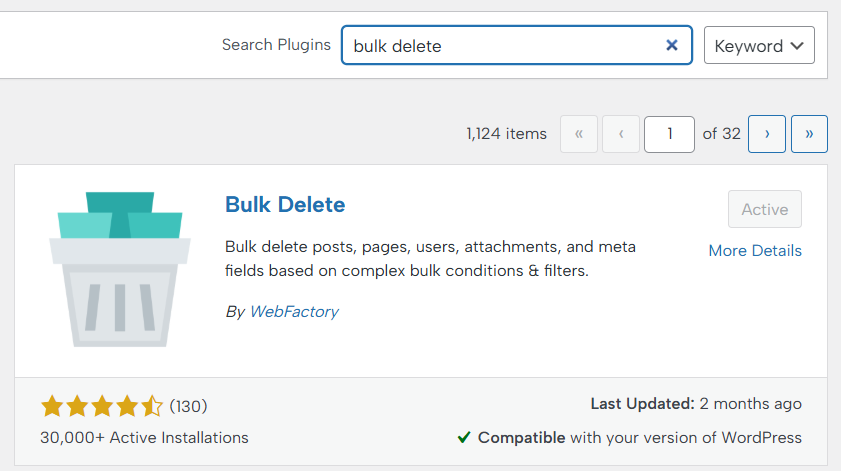Click the Search Plugins label
The image size is (841, 471).
coord(276,45)
